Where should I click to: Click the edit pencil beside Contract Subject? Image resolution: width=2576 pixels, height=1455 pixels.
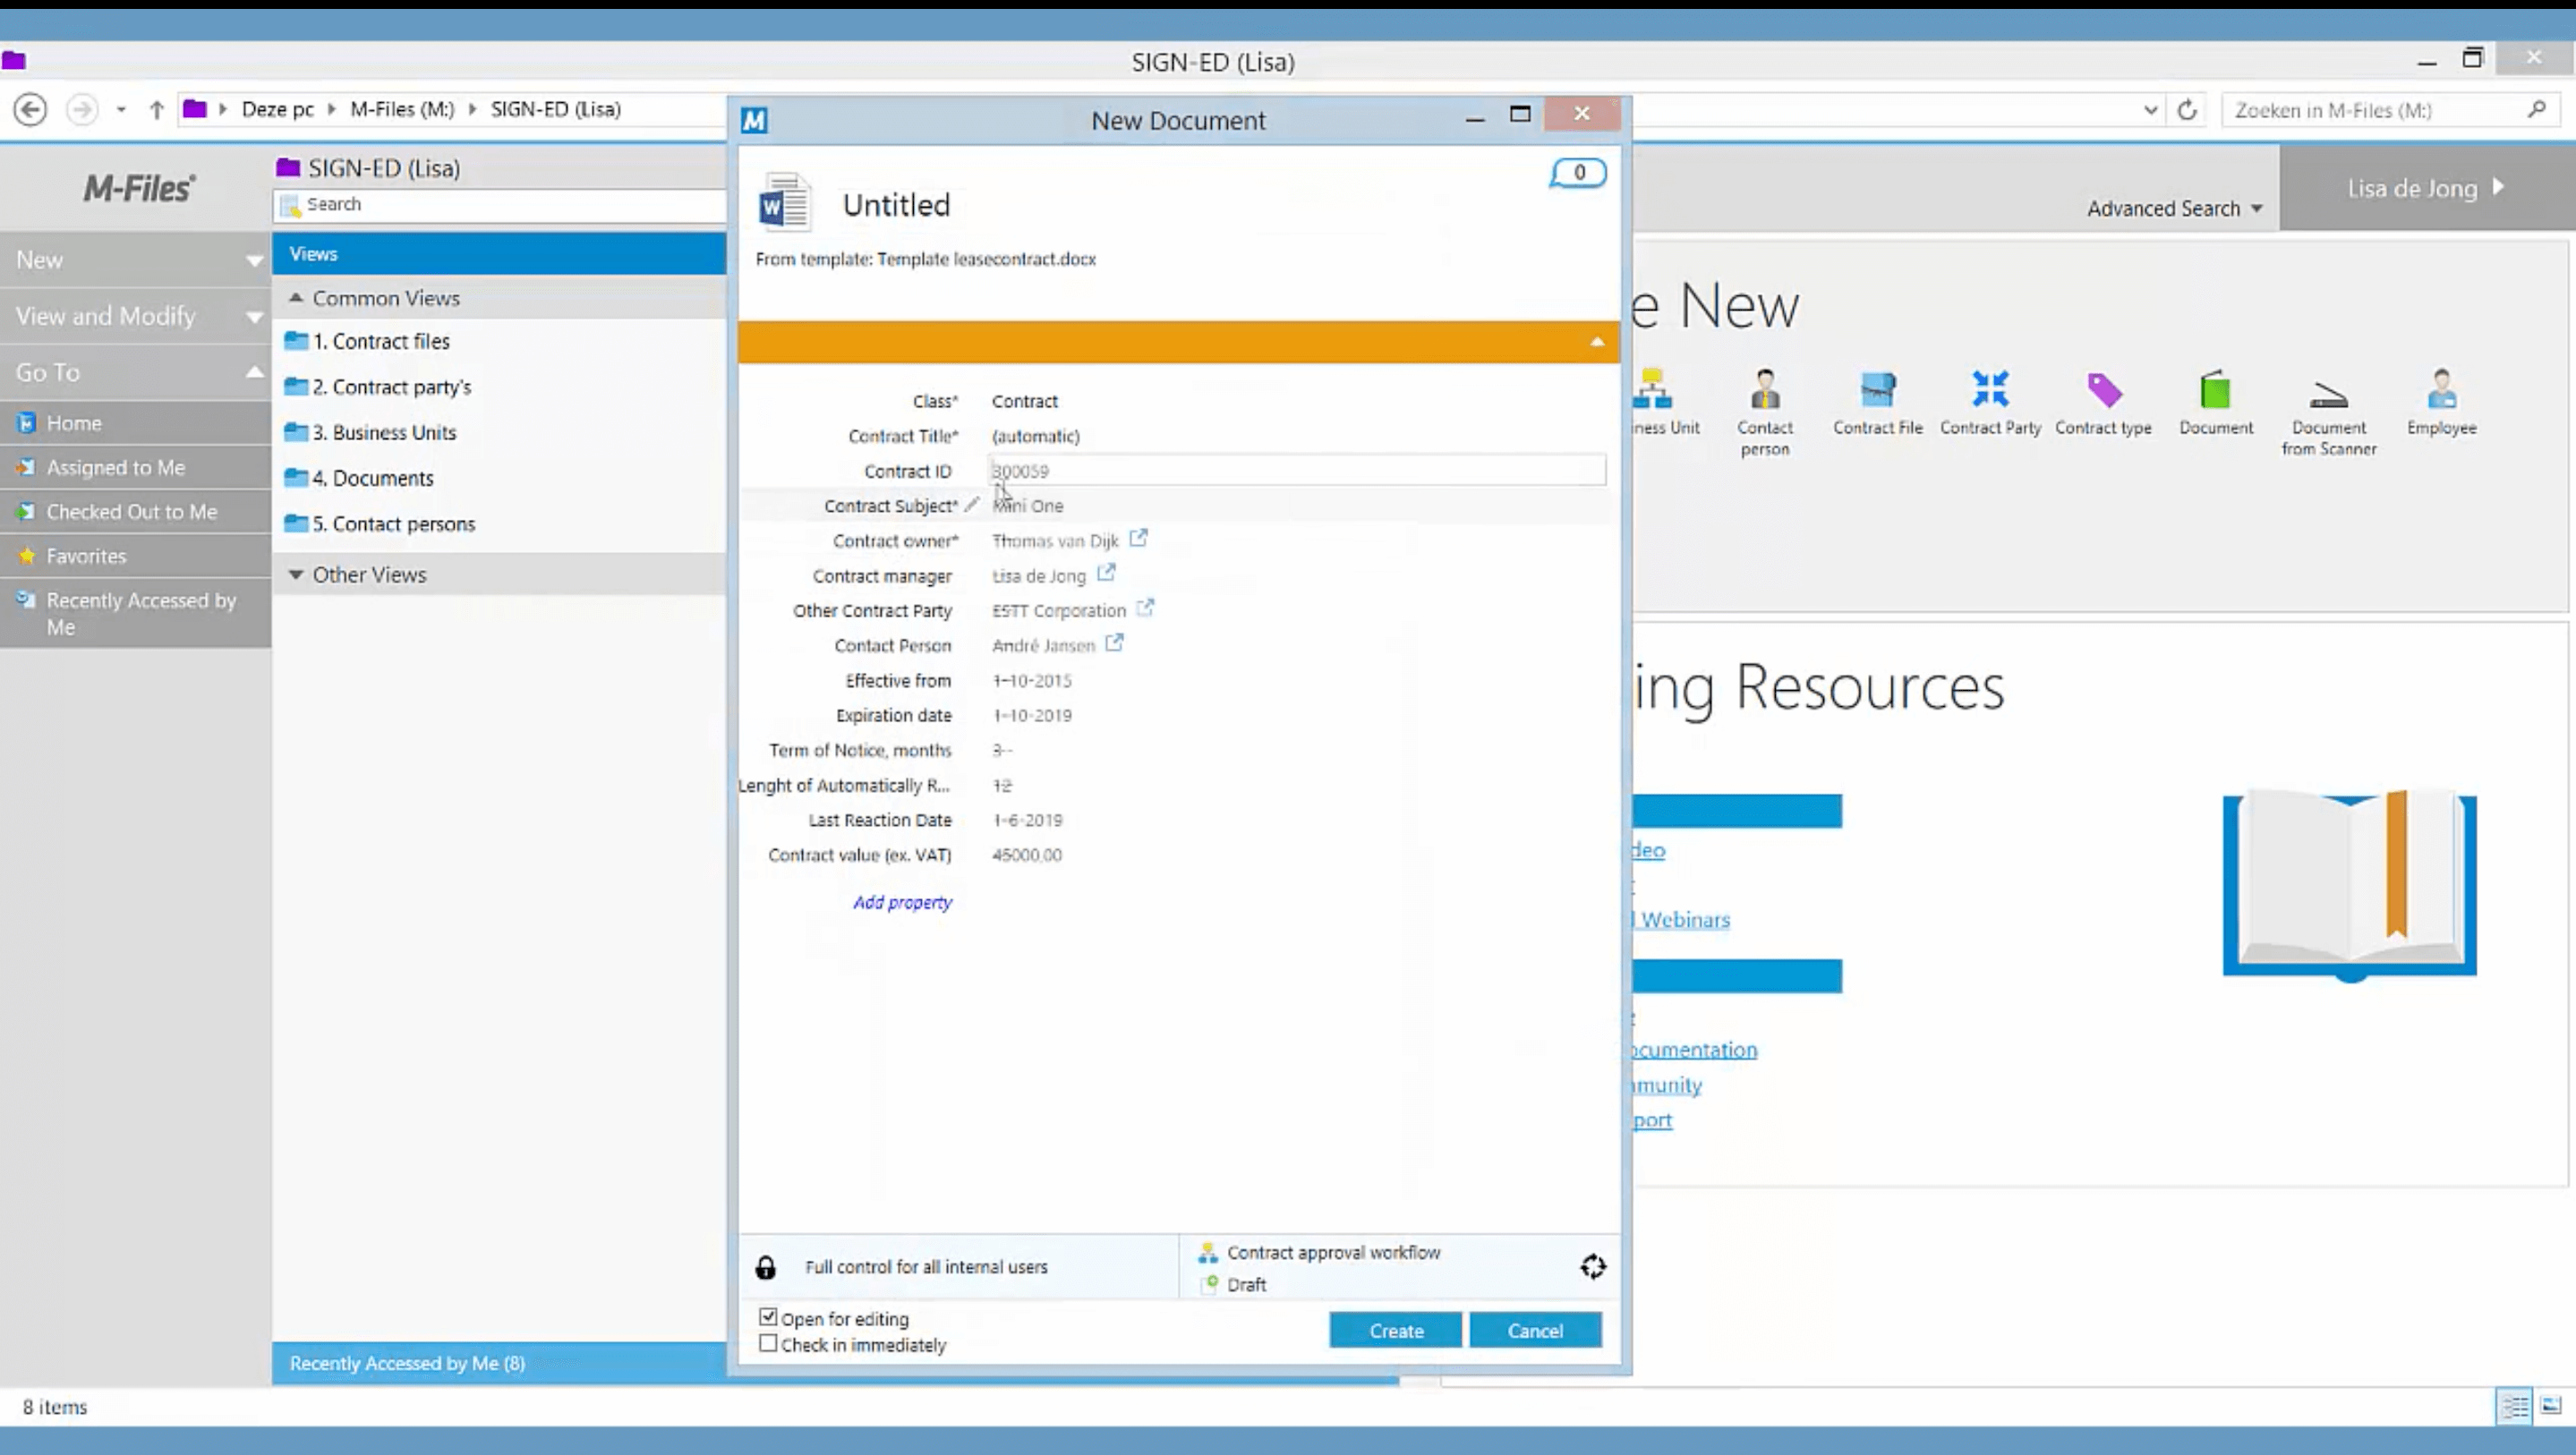(x=971, y=505)
